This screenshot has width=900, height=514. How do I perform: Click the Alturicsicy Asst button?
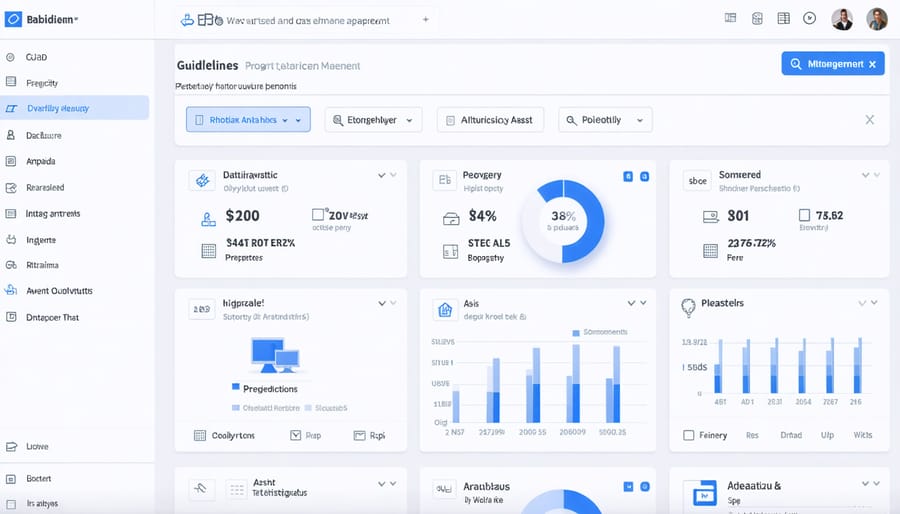point(490,120)
